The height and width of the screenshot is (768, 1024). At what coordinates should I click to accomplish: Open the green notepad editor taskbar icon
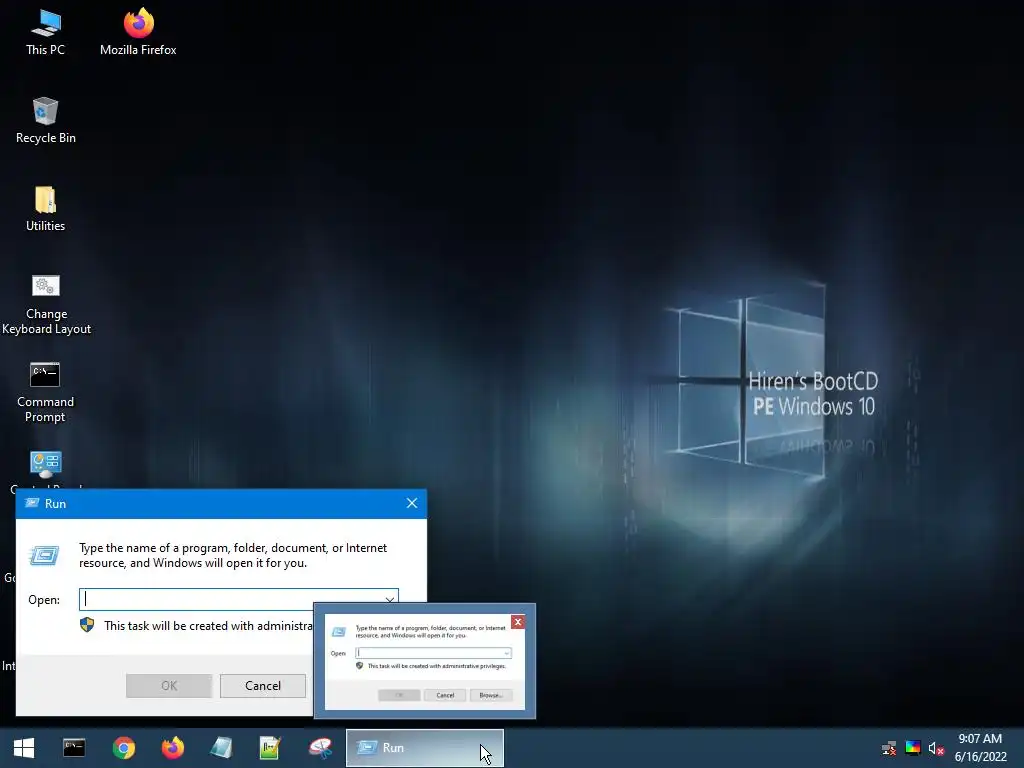coord(270,748)
